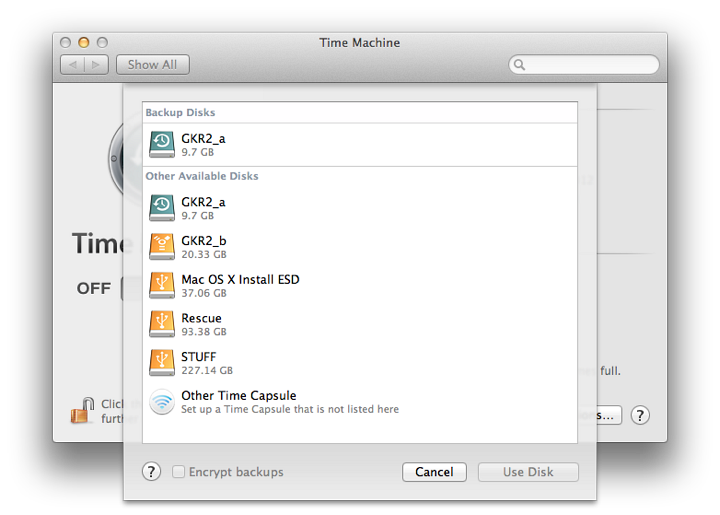Viewport: 720px width, 515px height.
Task: Click the Other Time Capsule Wi-Fi icon
Action: (x=162, y=402)
